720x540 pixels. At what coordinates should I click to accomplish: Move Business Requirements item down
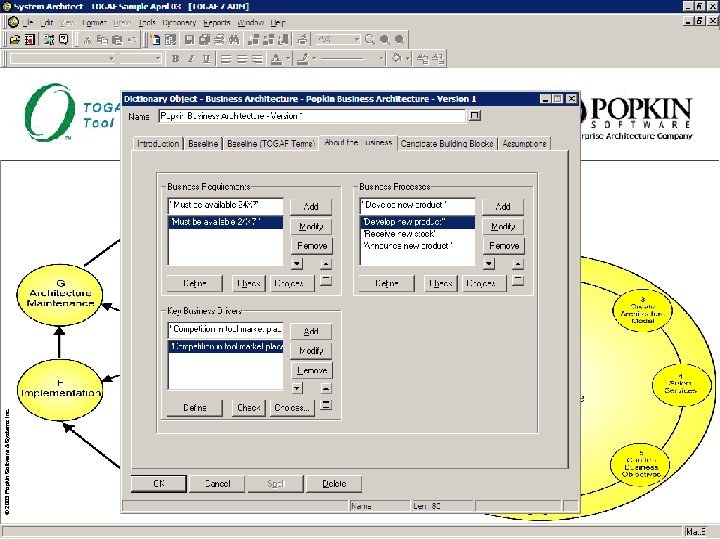point(297,264)
